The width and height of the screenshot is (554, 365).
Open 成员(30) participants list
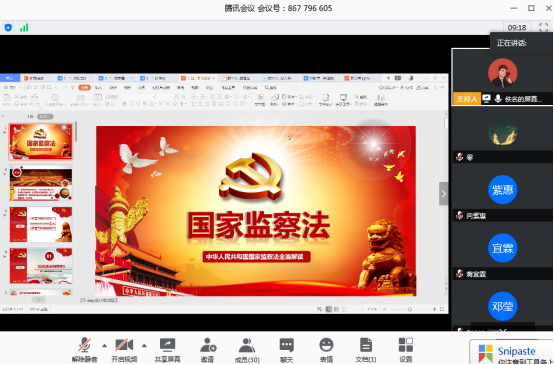tap(247, 349)
